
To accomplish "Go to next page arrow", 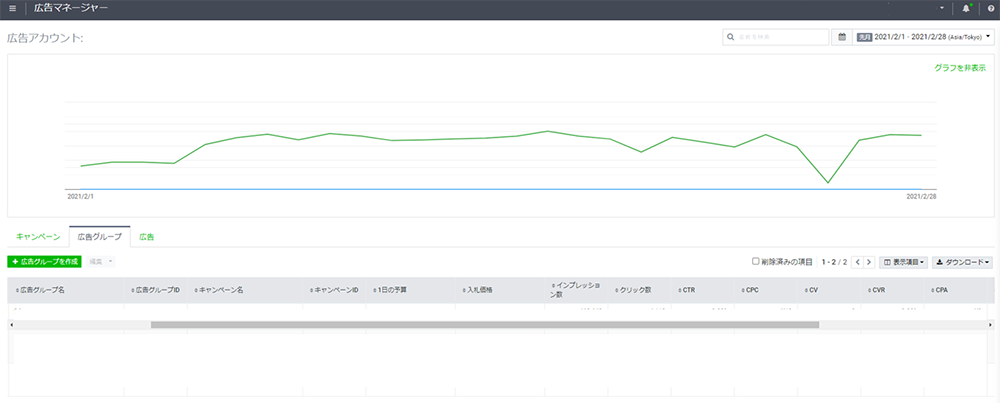I will [869, 262].
